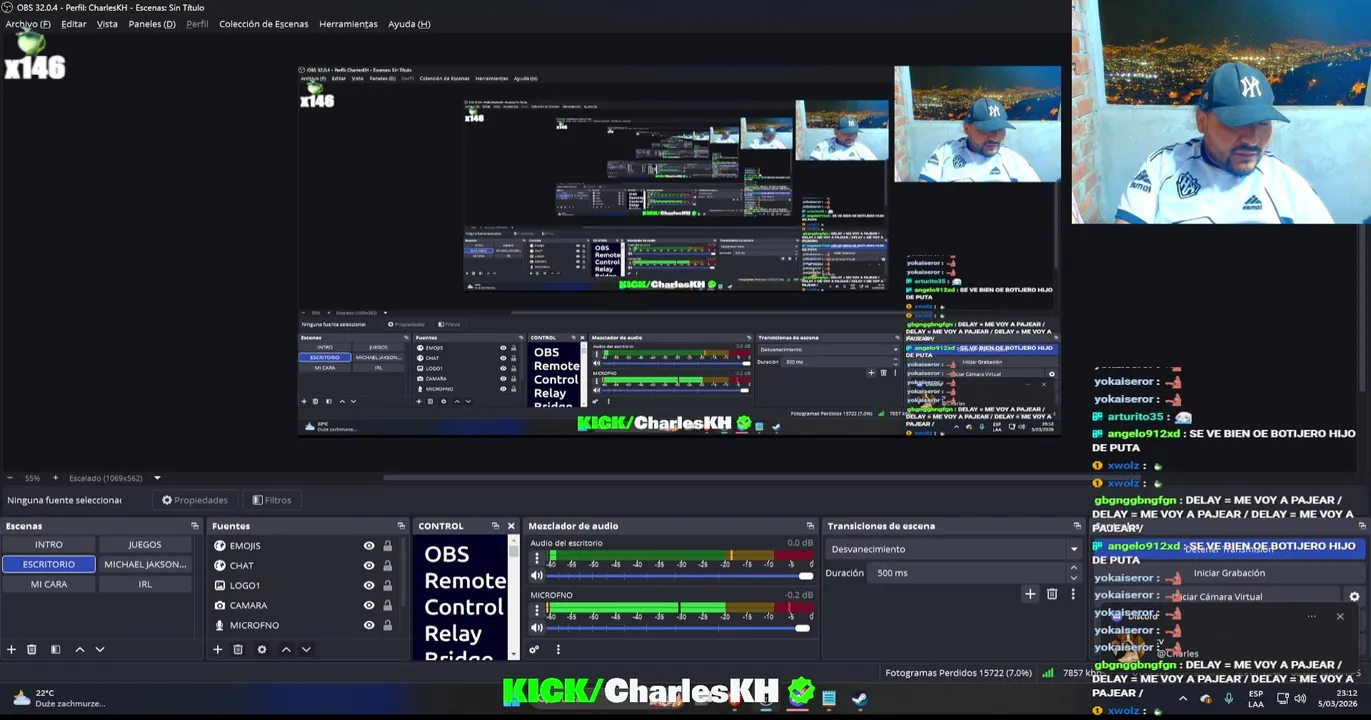
Task: Adjust MICROFNO volume slider
Action: 680,628
